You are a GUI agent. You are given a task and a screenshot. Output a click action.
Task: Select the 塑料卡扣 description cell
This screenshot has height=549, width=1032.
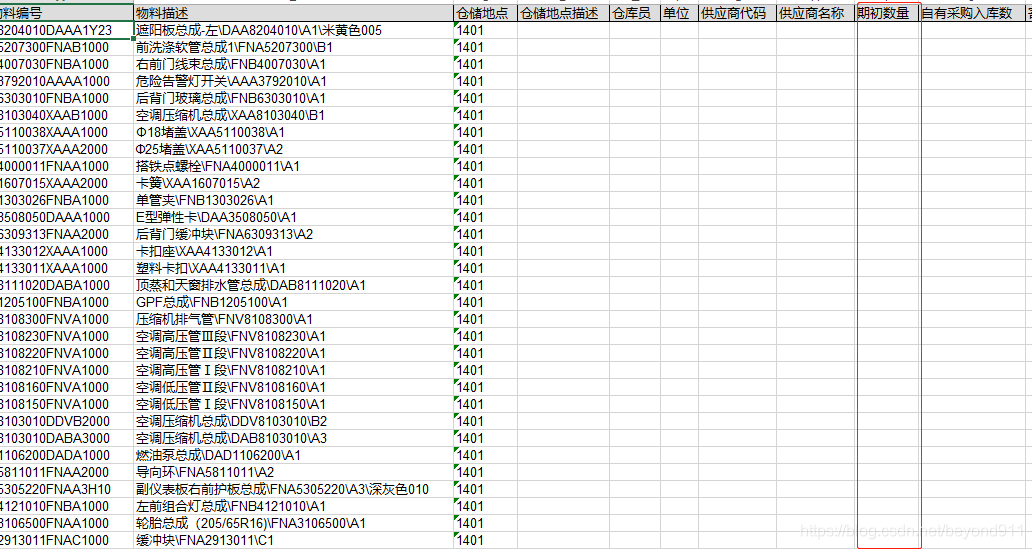point(294,269)
